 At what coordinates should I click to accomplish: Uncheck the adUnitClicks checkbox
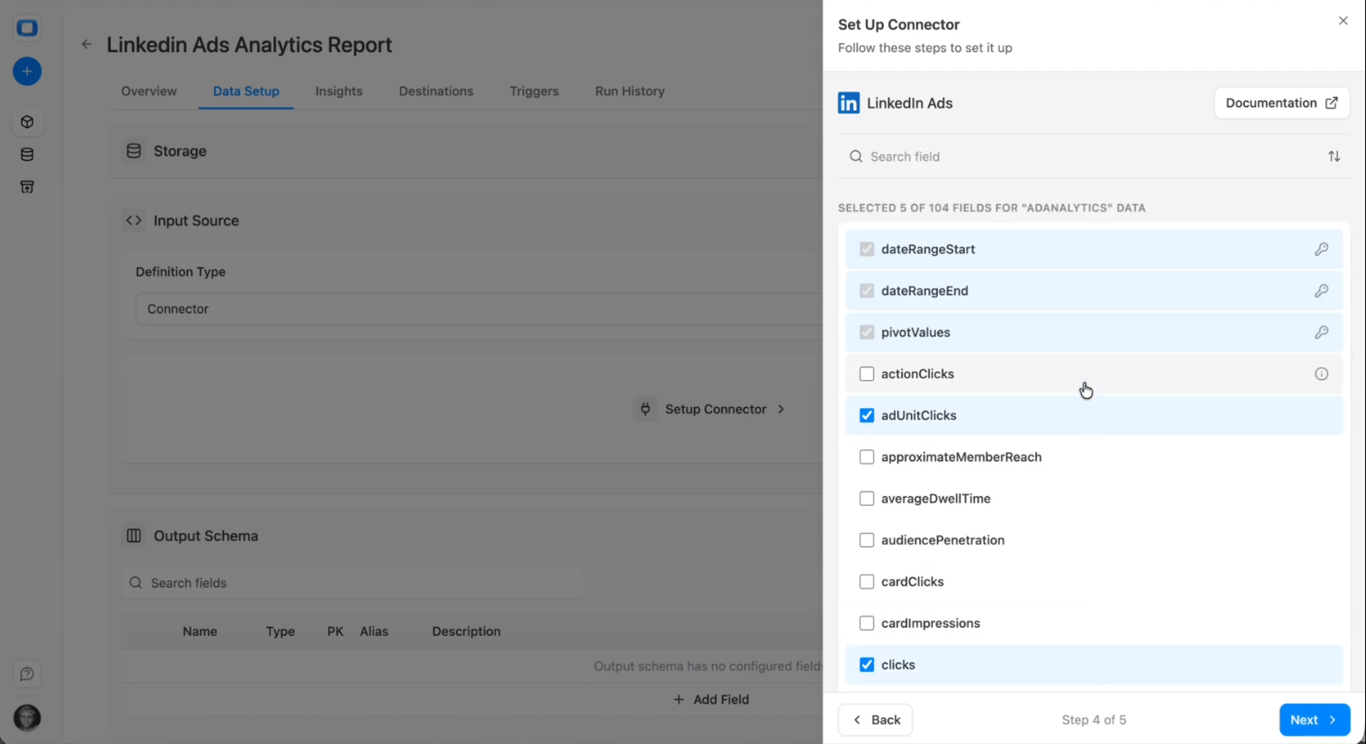[x=867, y=415]
